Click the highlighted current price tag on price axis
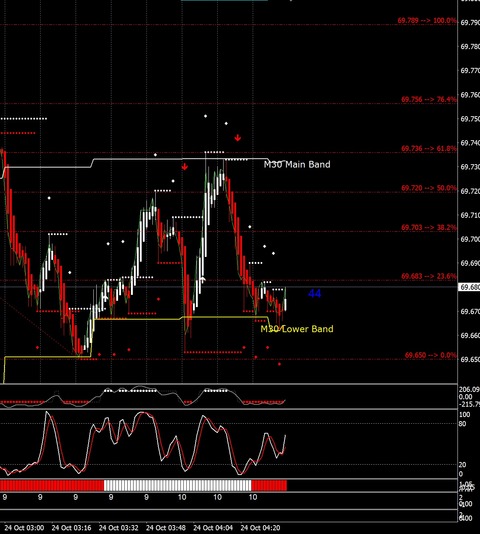 click(x=469, y=287)
